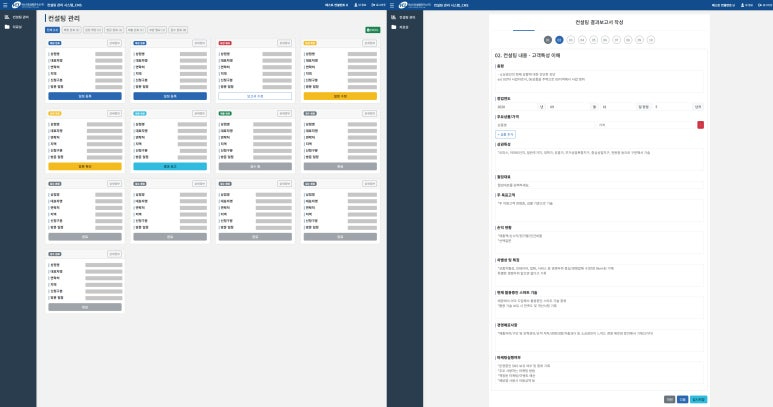Click the 컨설팅 관리 sidebar icon beside the card list

[x=7, y=18]
